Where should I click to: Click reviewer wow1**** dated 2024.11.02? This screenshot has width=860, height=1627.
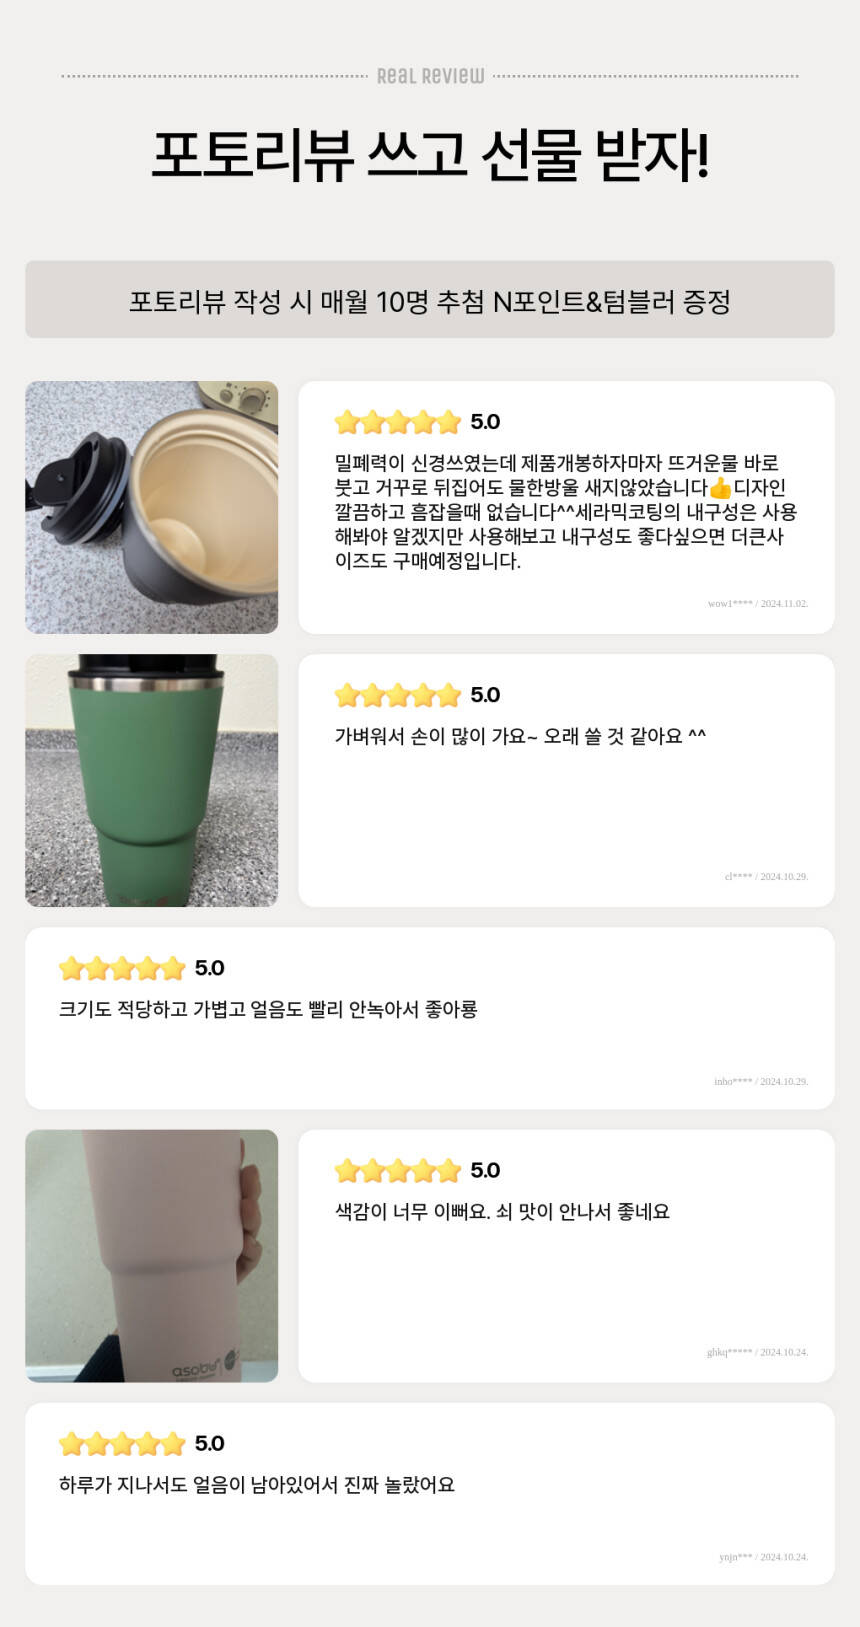(757, 604)
